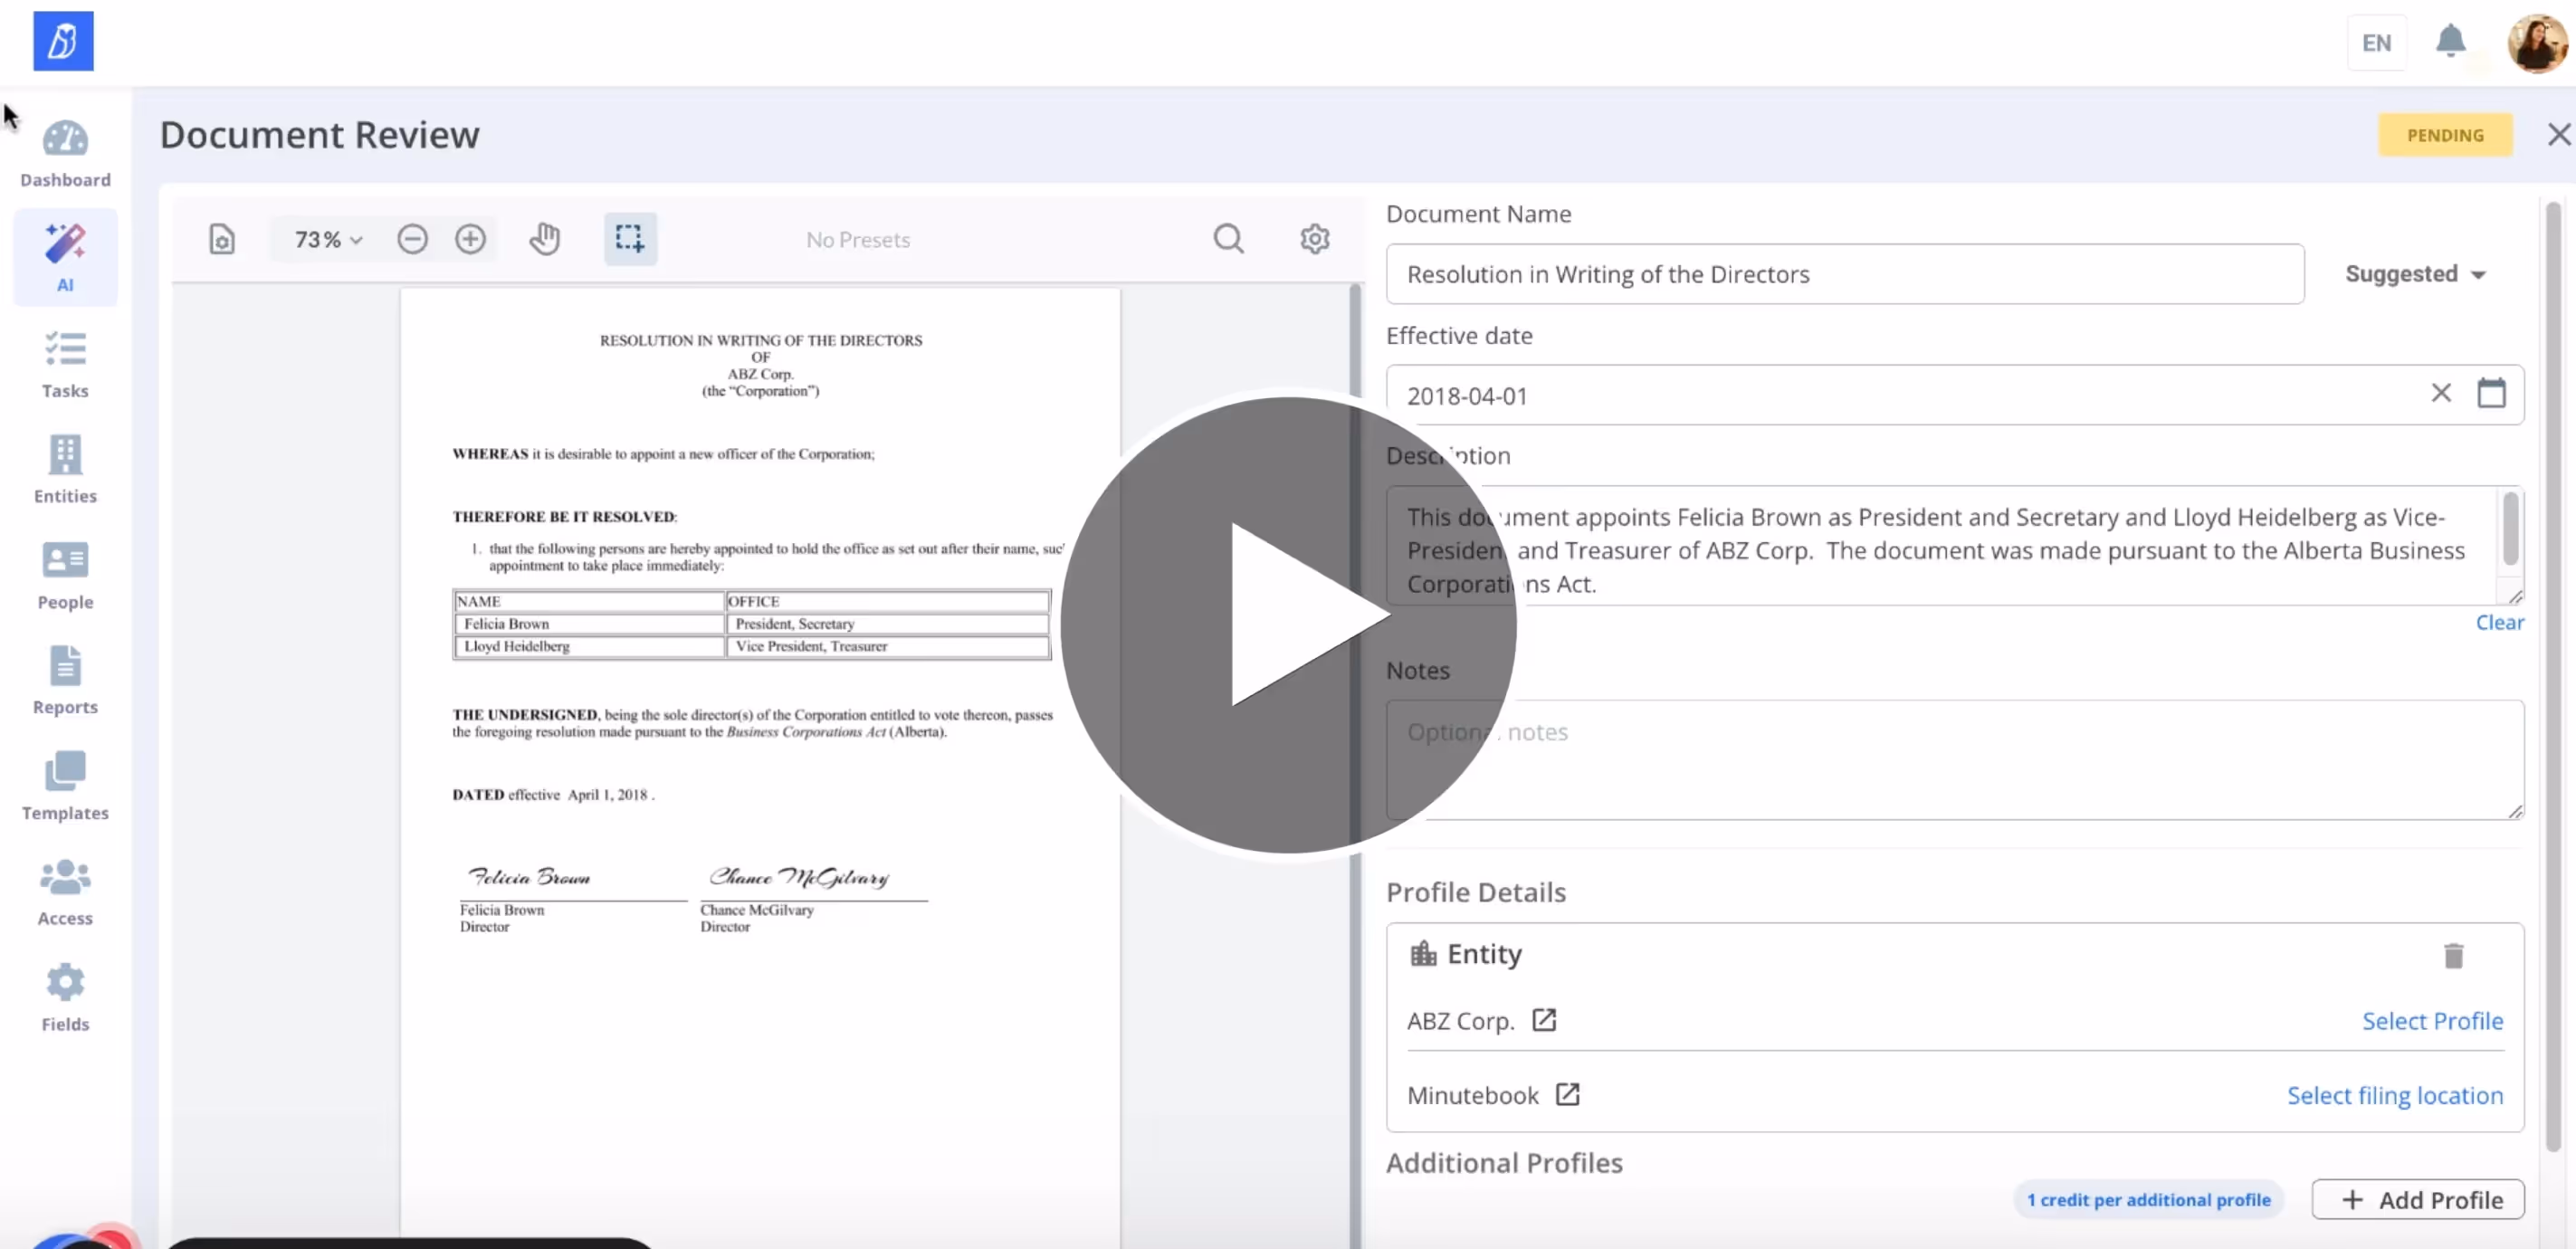2576x1249 pixels.
Task: Open Templates from the sidebar
Action: coord(65,787)
